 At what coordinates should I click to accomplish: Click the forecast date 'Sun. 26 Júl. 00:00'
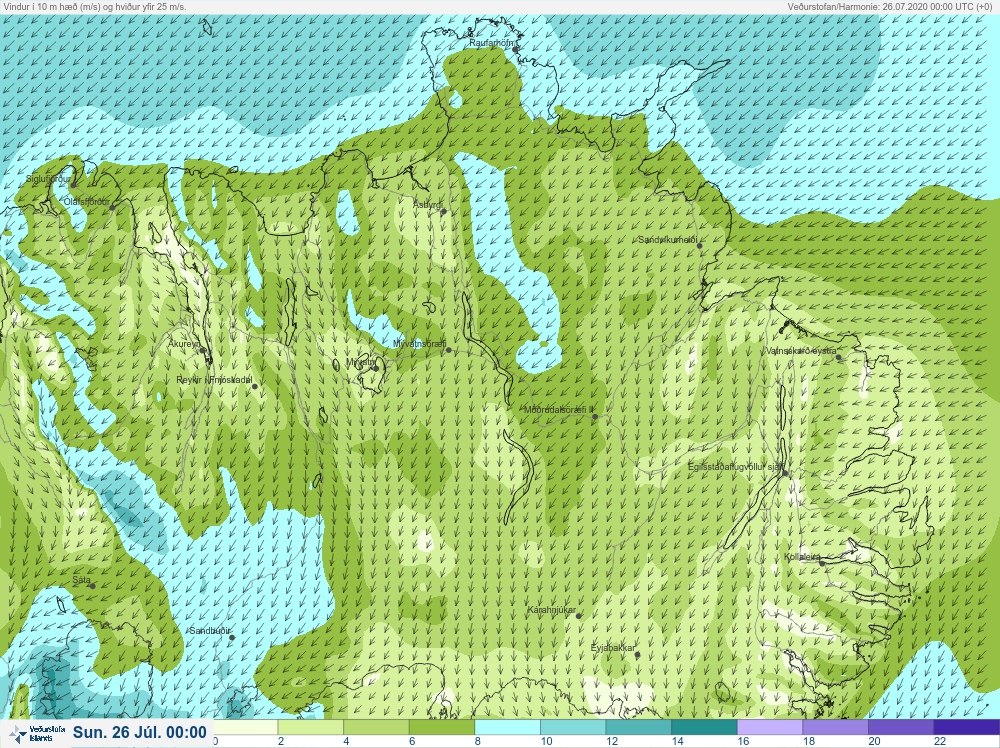(x=140, y=733)
